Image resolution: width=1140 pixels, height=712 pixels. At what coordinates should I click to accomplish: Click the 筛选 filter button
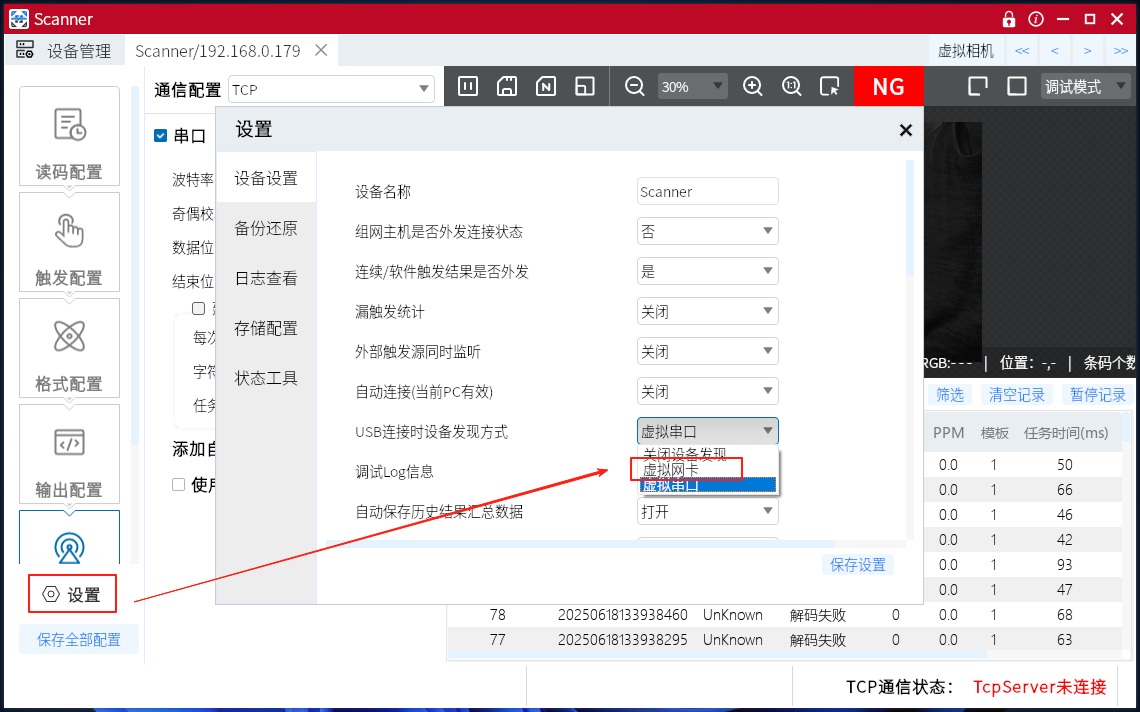coord(950,394)
